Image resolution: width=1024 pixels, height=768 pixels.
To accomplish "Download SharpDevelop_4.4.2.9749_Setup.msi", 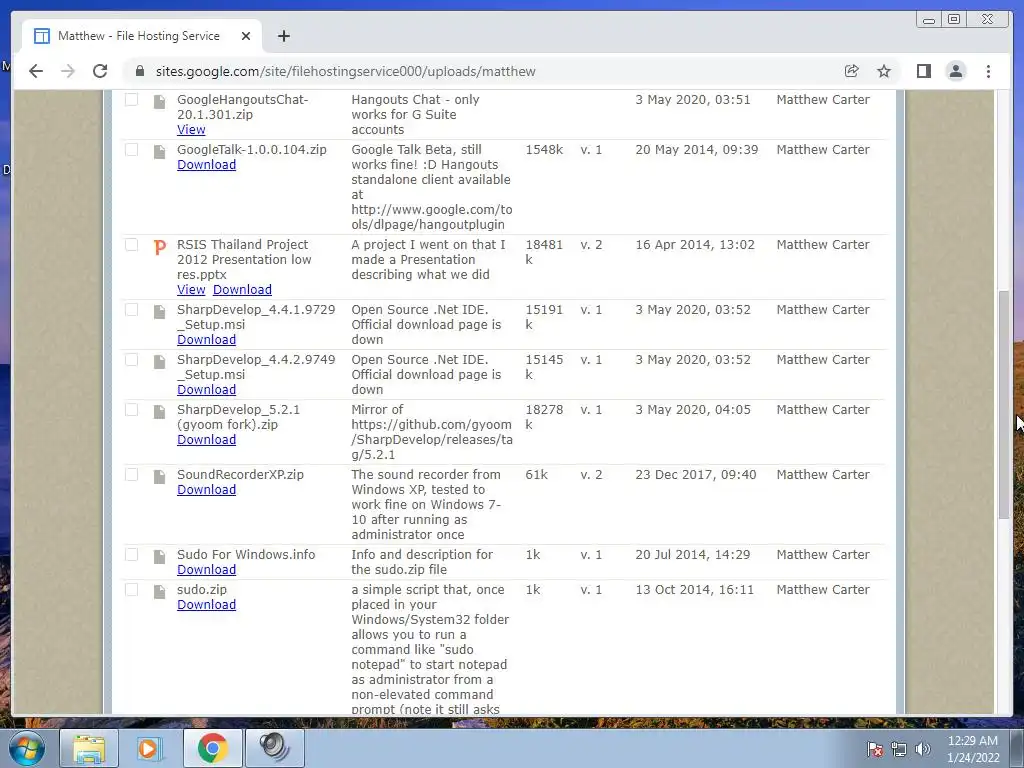I will [x=206, y=389].
